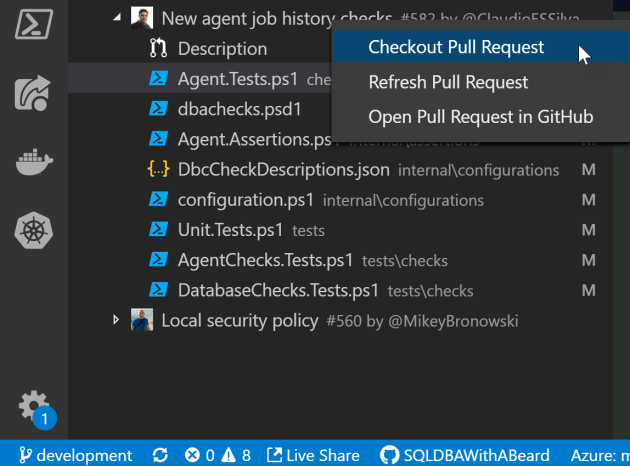
Task: Open the Kubernetes activity bar icon
Action: (34, 233)
